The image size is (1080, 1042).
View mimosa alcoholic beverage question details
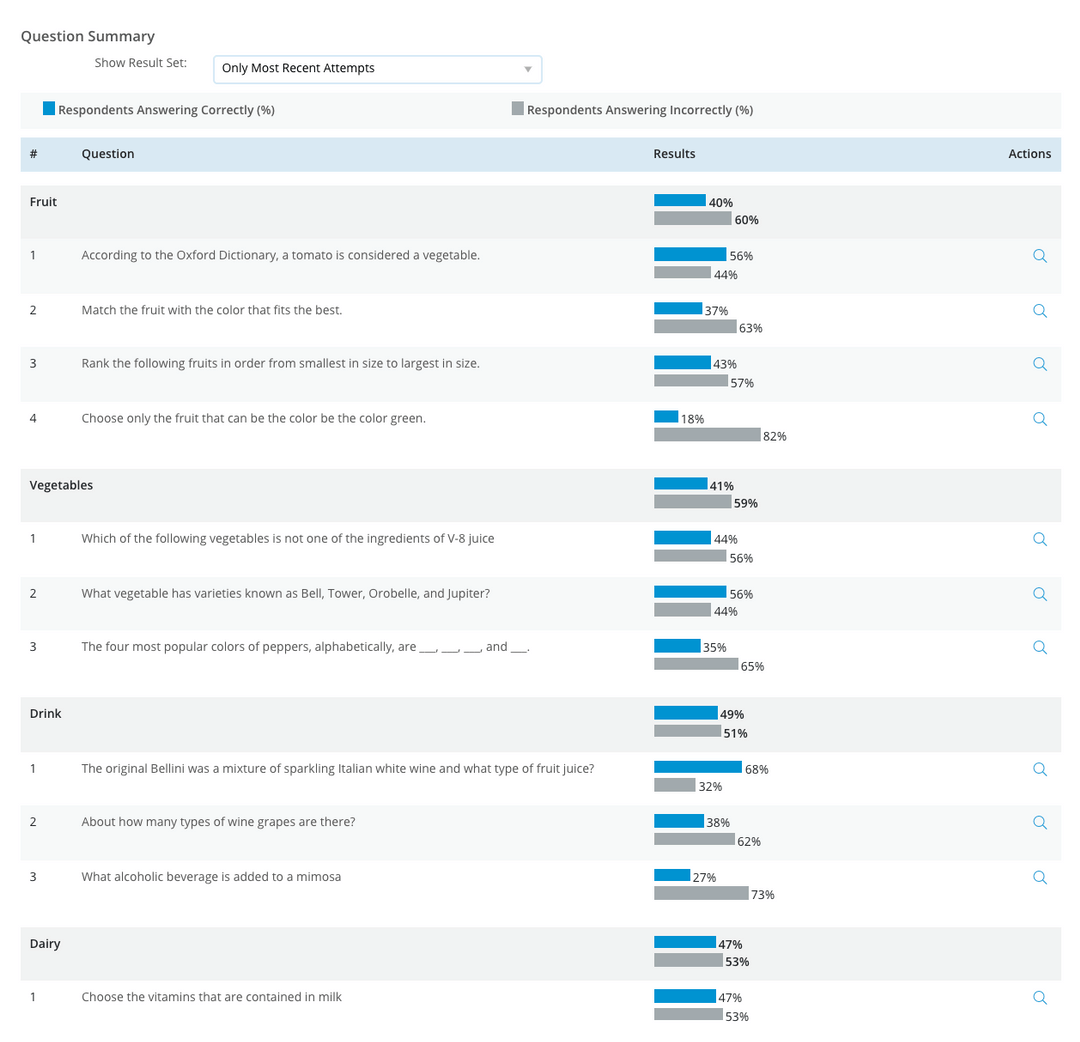(1040, 877)
